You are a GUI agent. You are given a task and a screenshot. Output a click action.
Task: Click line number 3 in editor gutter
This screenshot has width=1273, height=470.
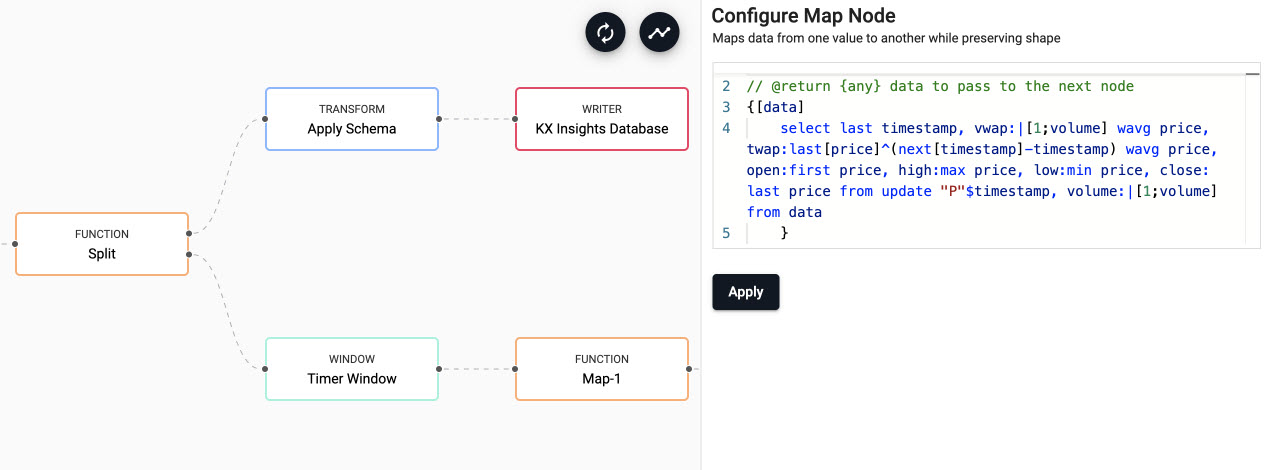click(726, 107)
